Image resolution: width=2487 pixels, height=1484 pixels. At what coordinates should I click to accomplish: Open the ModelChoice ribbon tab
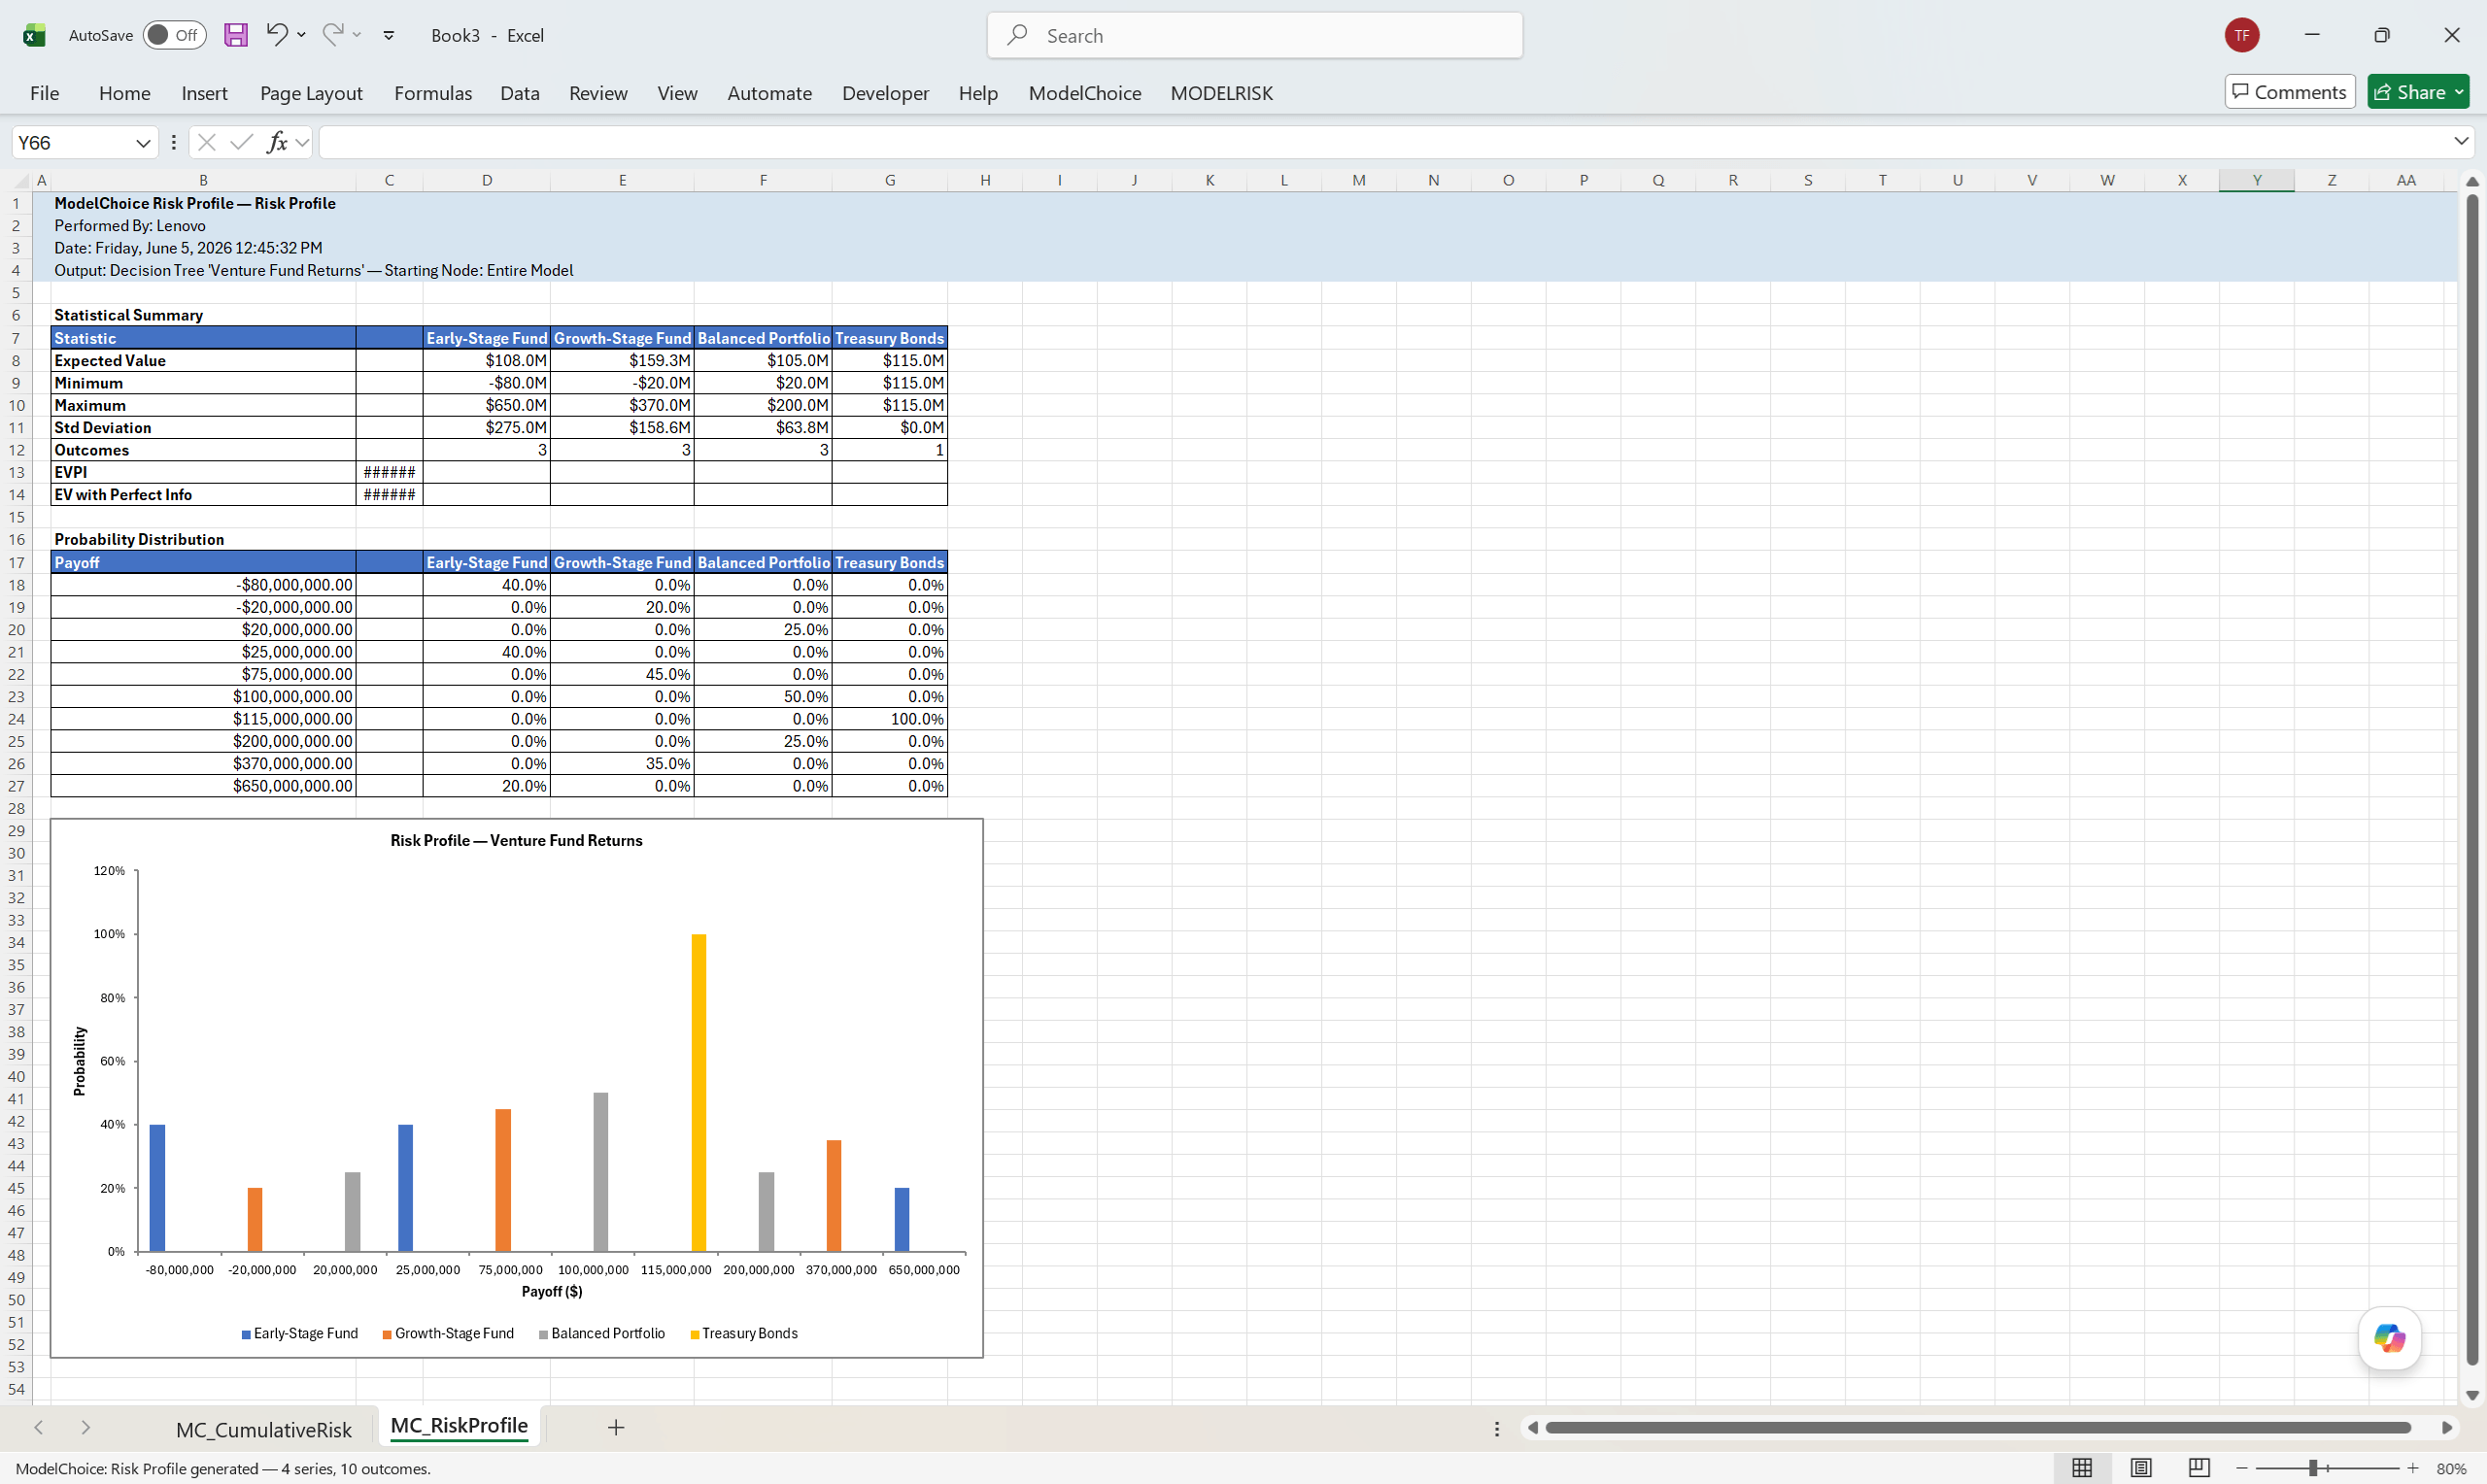coord(1084,92)
